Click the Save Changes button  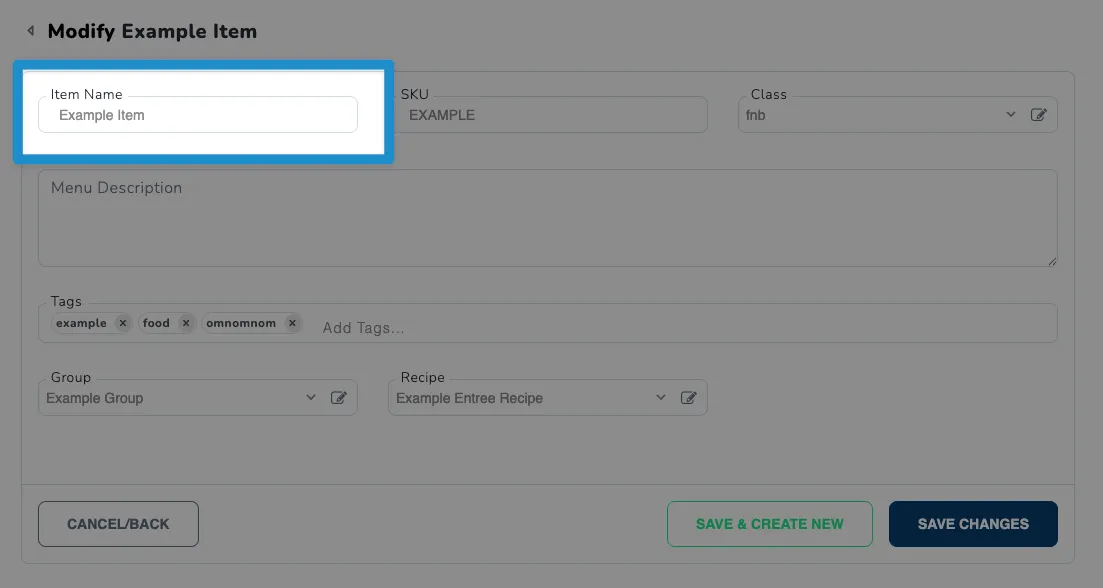click(x=973, y=524)
